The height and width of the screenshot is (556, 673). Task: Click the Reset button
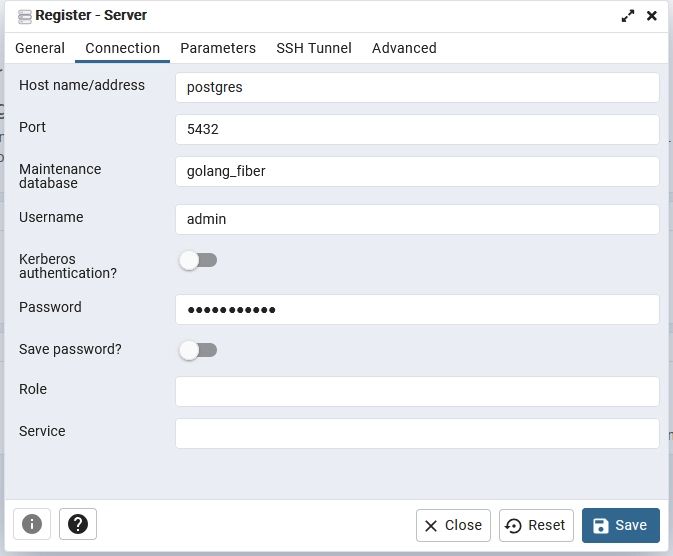(x=536, y=525)
